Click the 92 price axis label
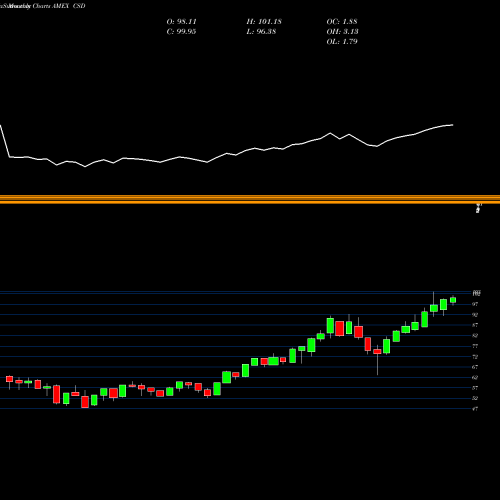The height and width of the screenshot is (500, 500). tap(475, 315)
